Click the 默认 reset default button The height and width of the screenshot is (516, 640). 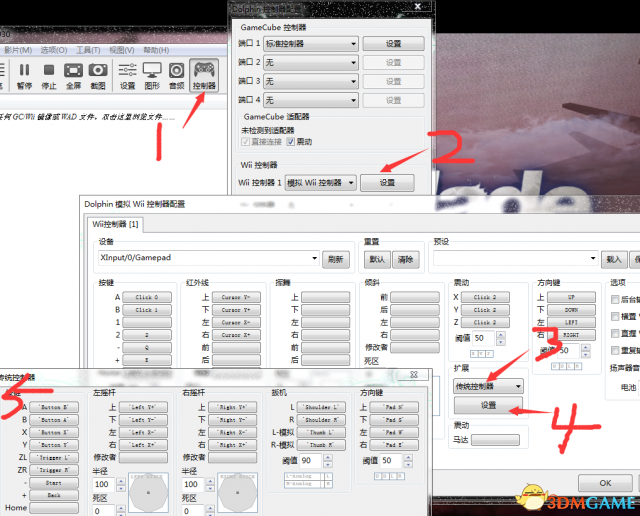pos(377,259)
